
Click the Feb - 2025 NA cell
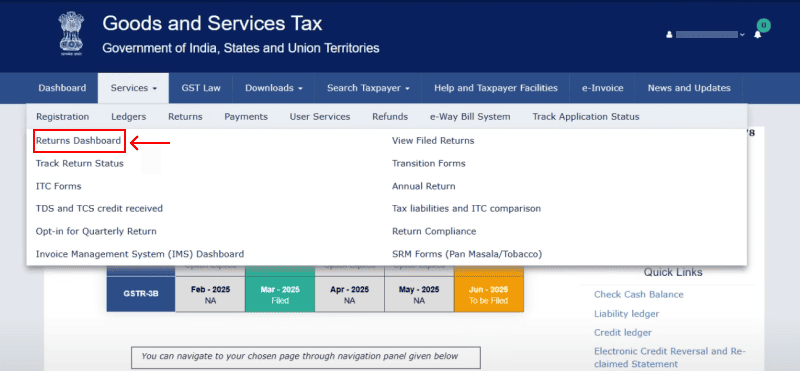[210, 294]
